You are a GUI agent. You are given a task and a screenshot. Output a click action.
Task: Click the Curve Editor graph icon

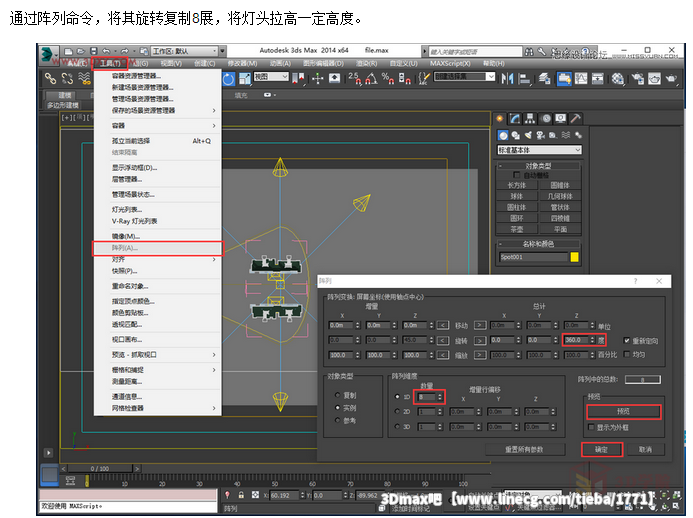pos(581,79)
